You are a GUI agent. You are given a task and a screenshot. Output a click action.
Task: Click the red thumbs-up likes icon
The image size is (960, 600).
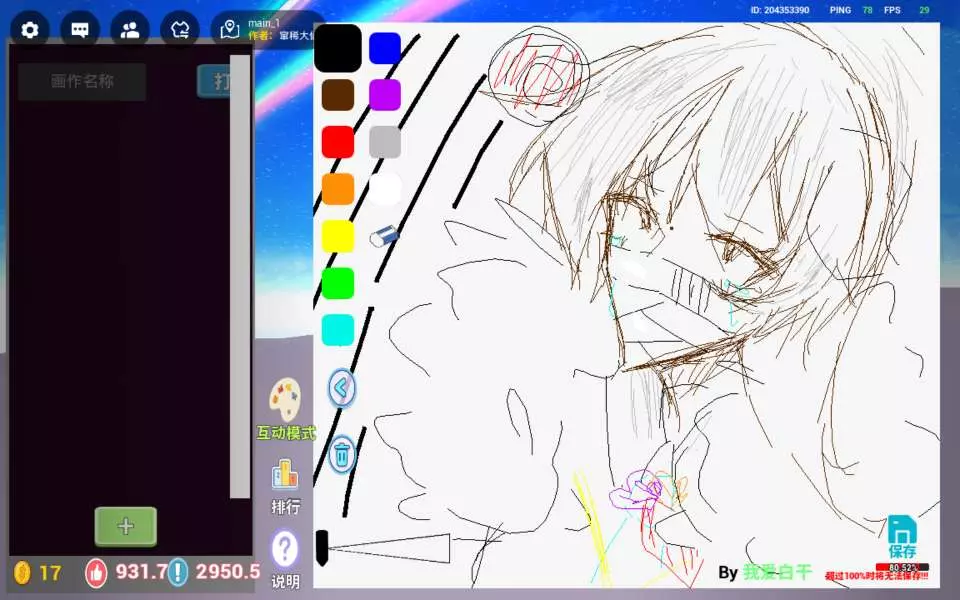(96, 572)
